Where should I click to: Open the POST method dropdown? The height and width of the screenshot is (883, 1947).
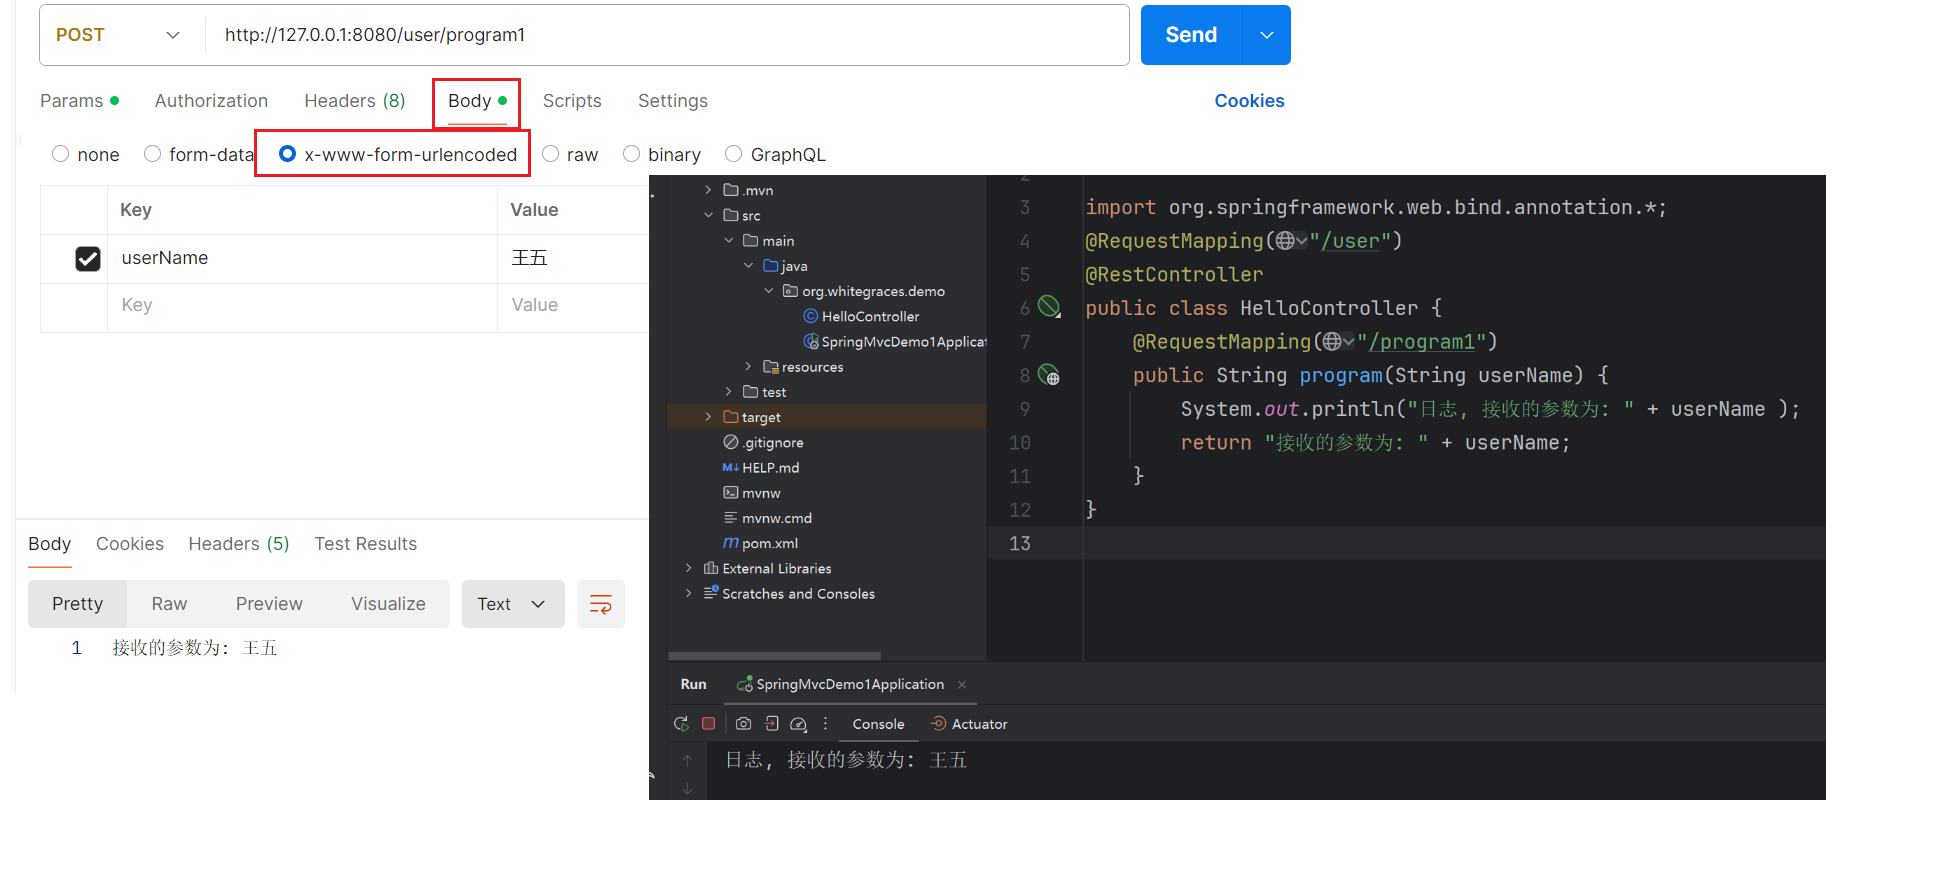[x=120, y=35]
